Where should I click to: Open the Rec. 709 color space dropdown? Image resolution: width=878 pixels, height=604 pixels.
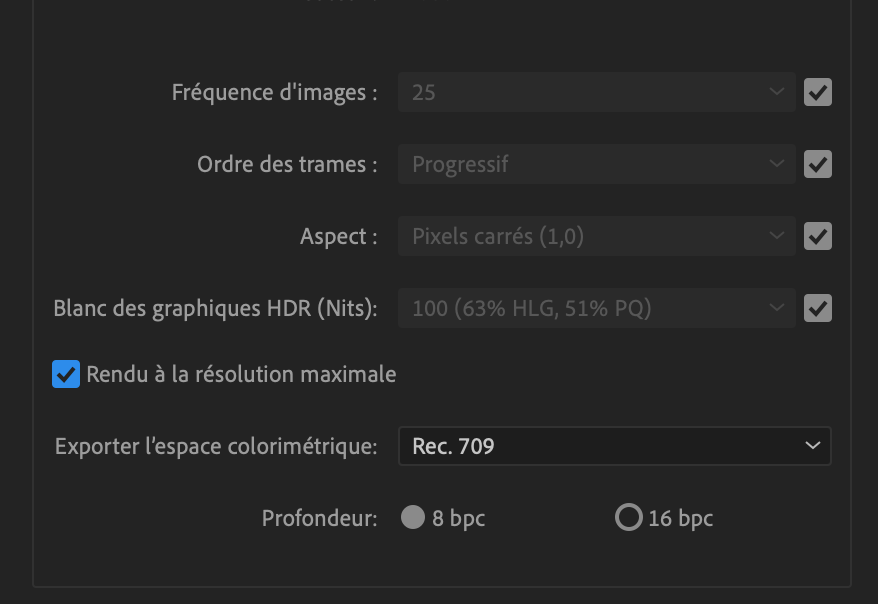[x=614, y=446]
